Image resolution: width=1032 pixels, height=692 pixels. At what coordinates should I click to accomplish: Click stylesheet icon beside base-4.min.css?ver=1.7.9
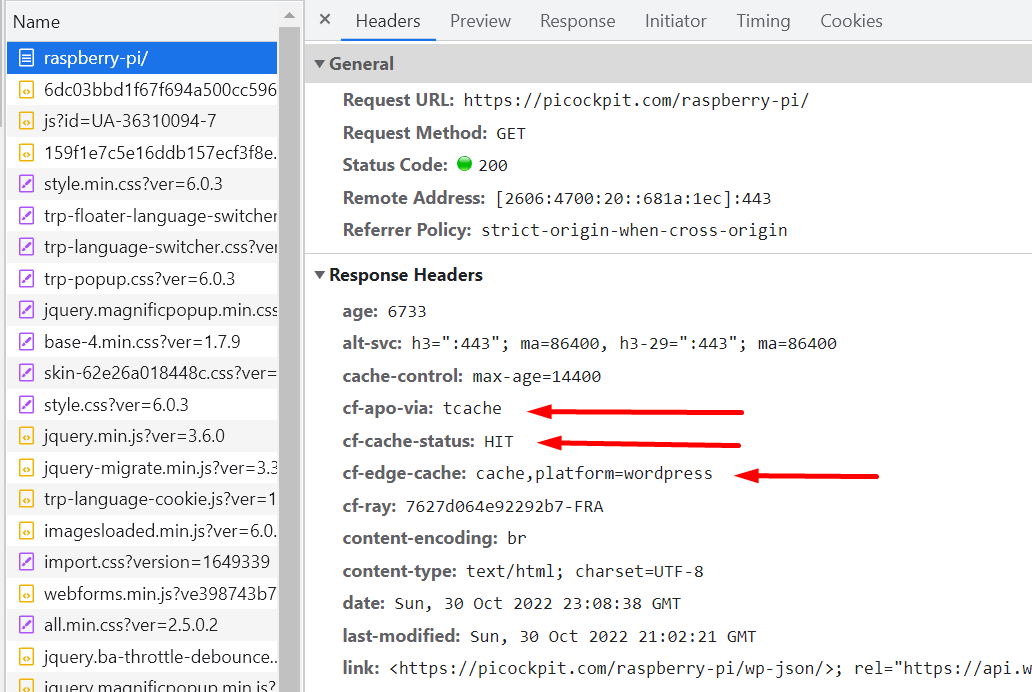26,342
